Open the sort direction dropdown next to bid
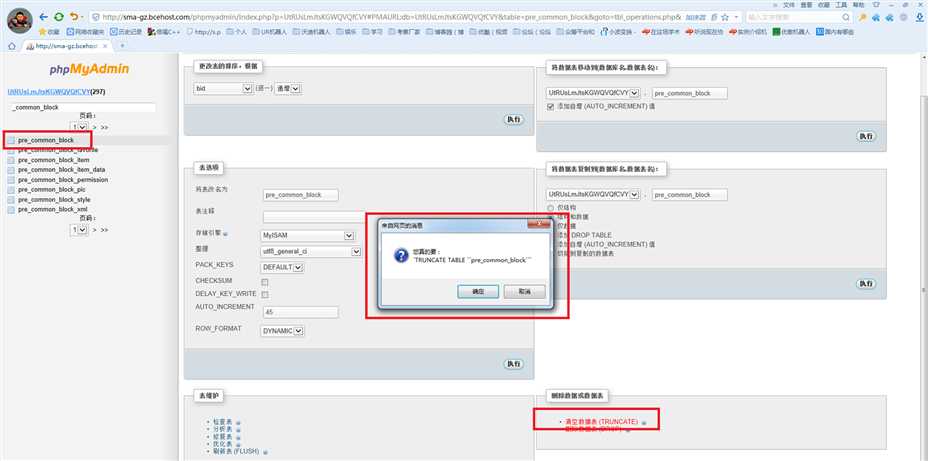 tap(289, 88)
